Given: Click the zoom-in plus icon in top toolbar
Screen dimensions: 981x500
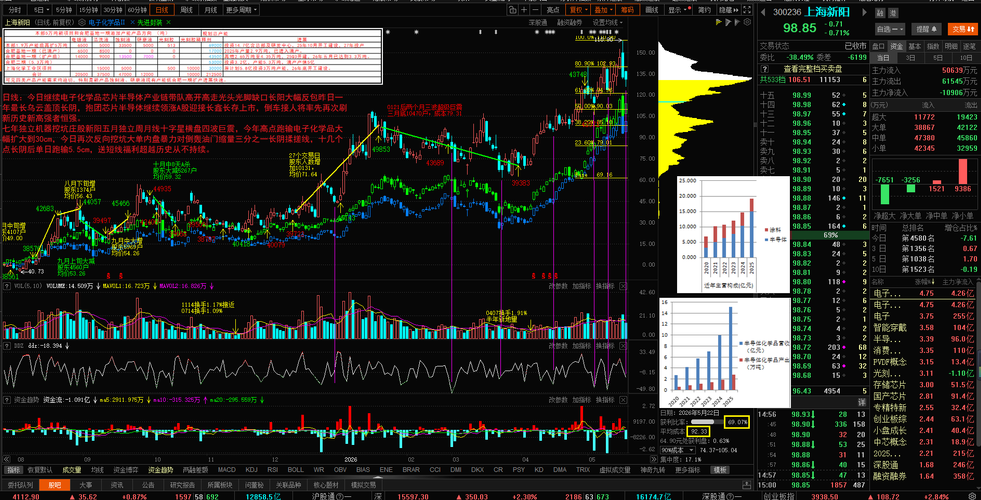Looking at the screenshot, I should coord(524,10).
